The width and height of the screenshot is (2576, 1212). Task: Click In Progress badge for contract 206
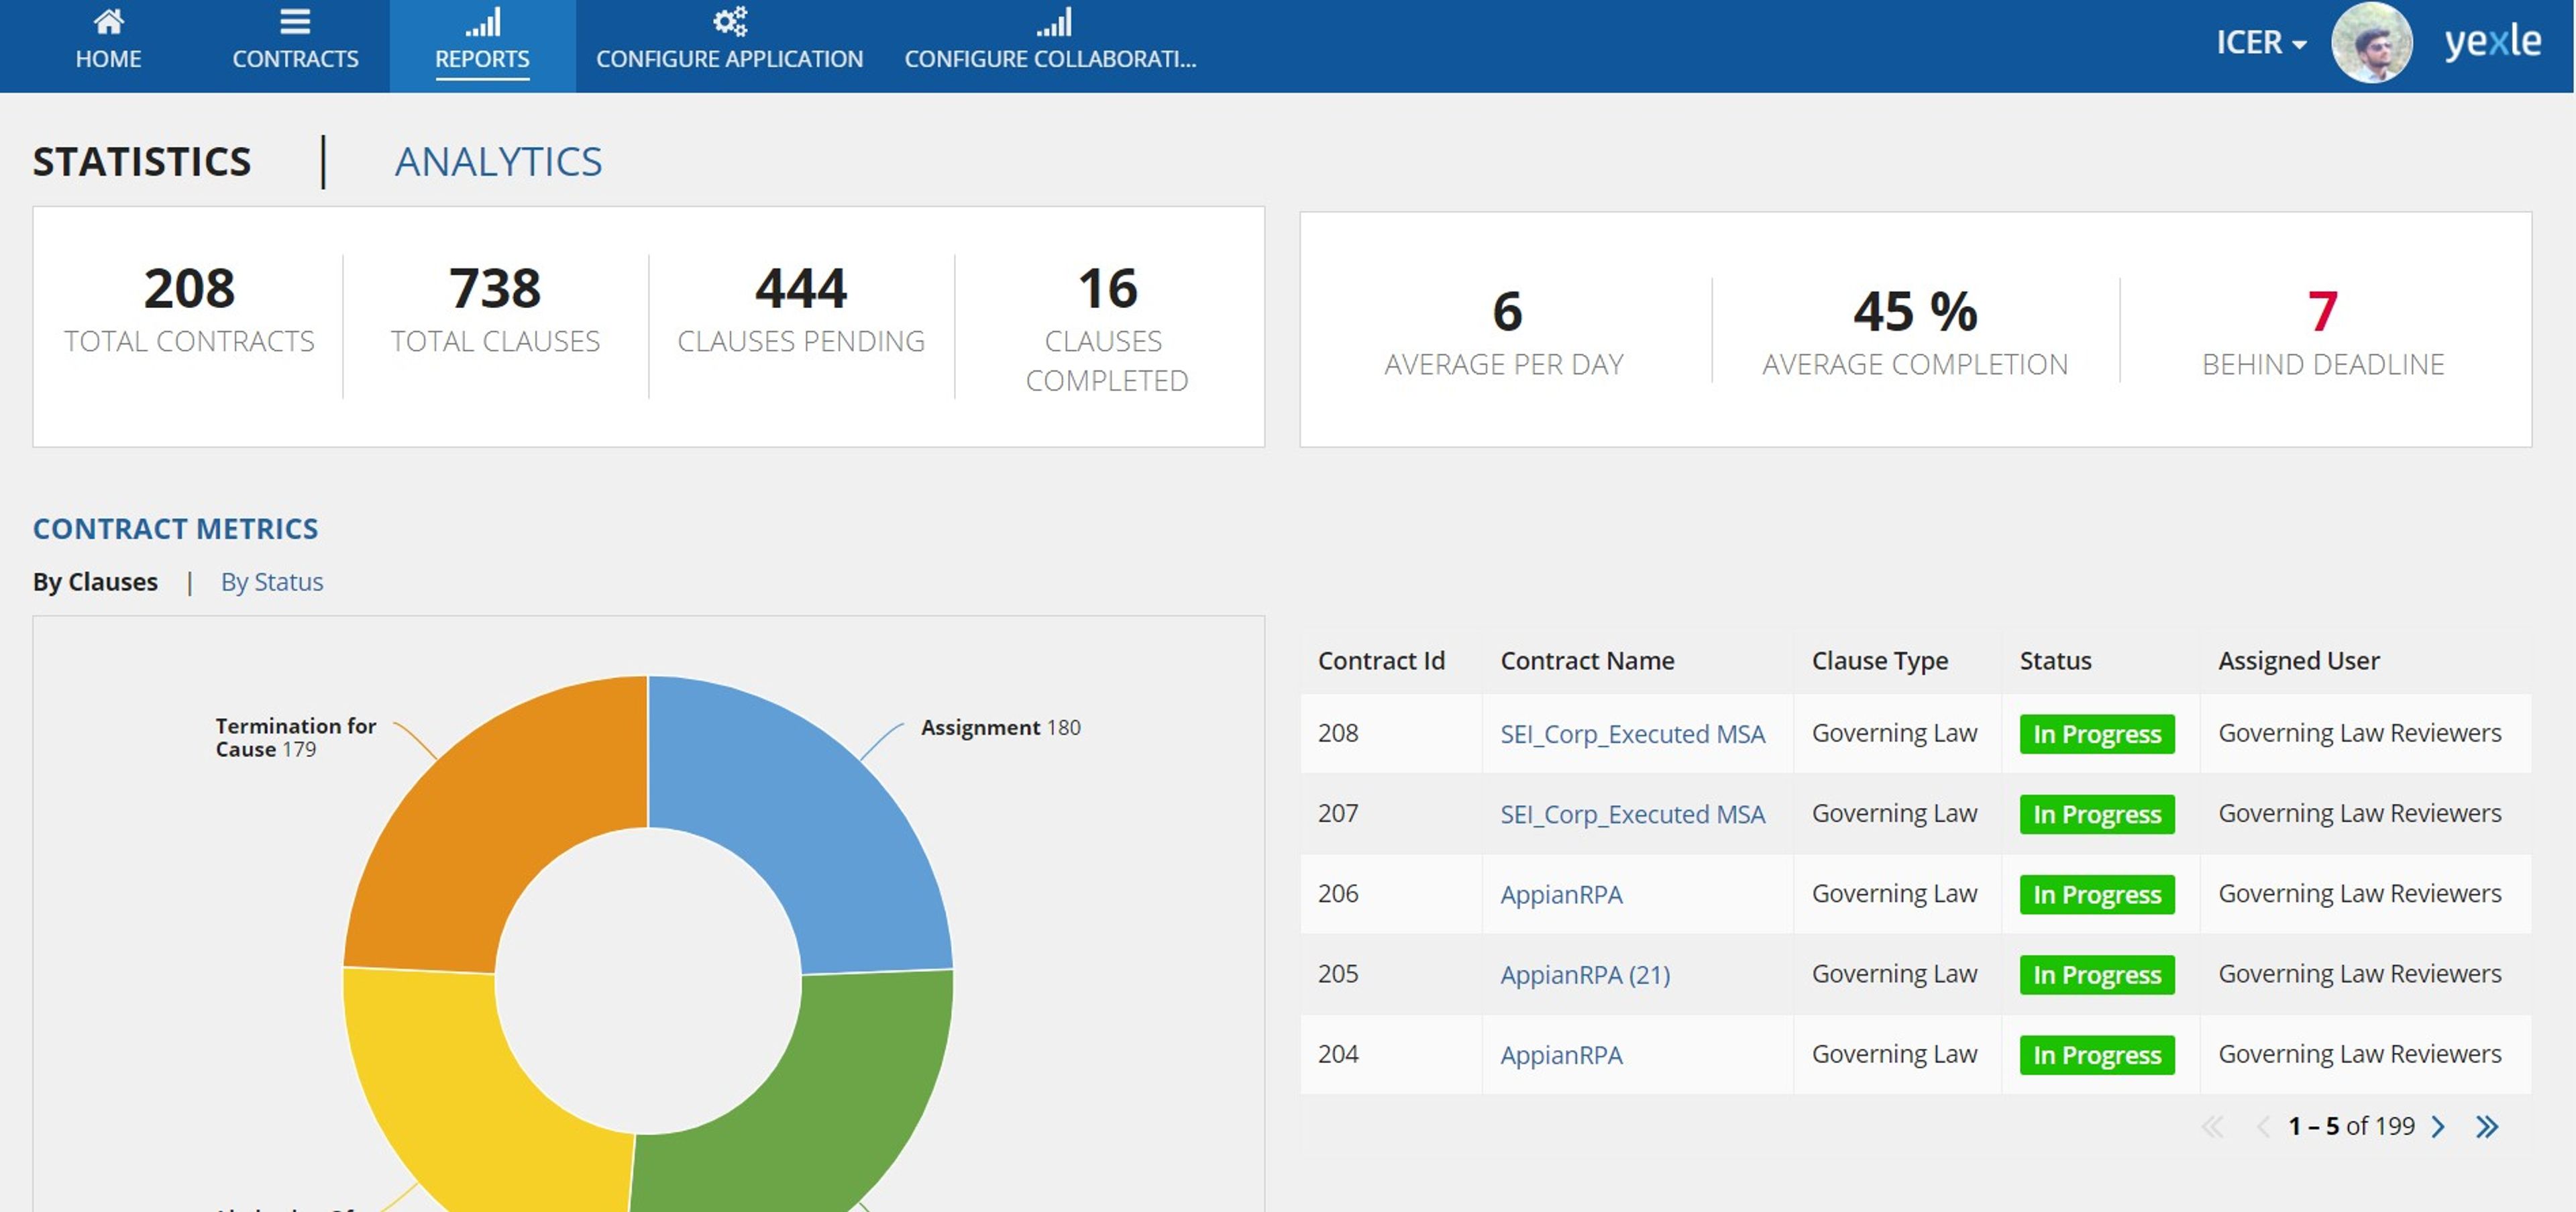(2097, 894)
